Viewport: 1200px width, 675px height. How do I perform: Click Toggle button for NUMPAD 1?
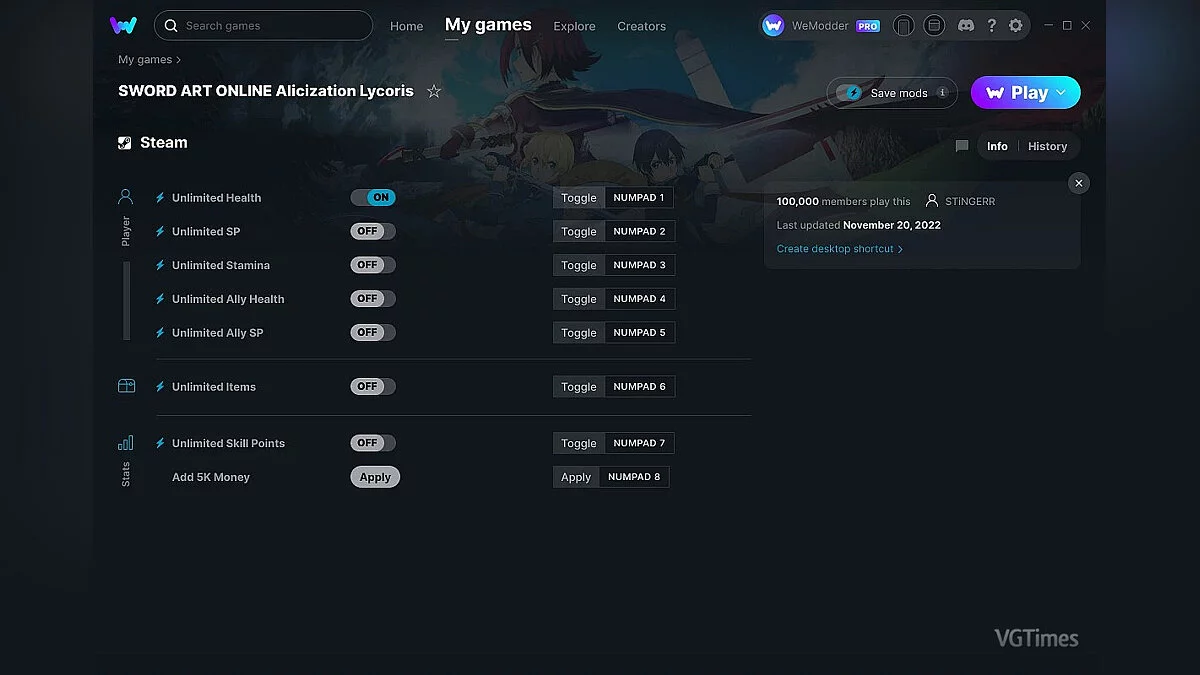[x=579, y=198]
